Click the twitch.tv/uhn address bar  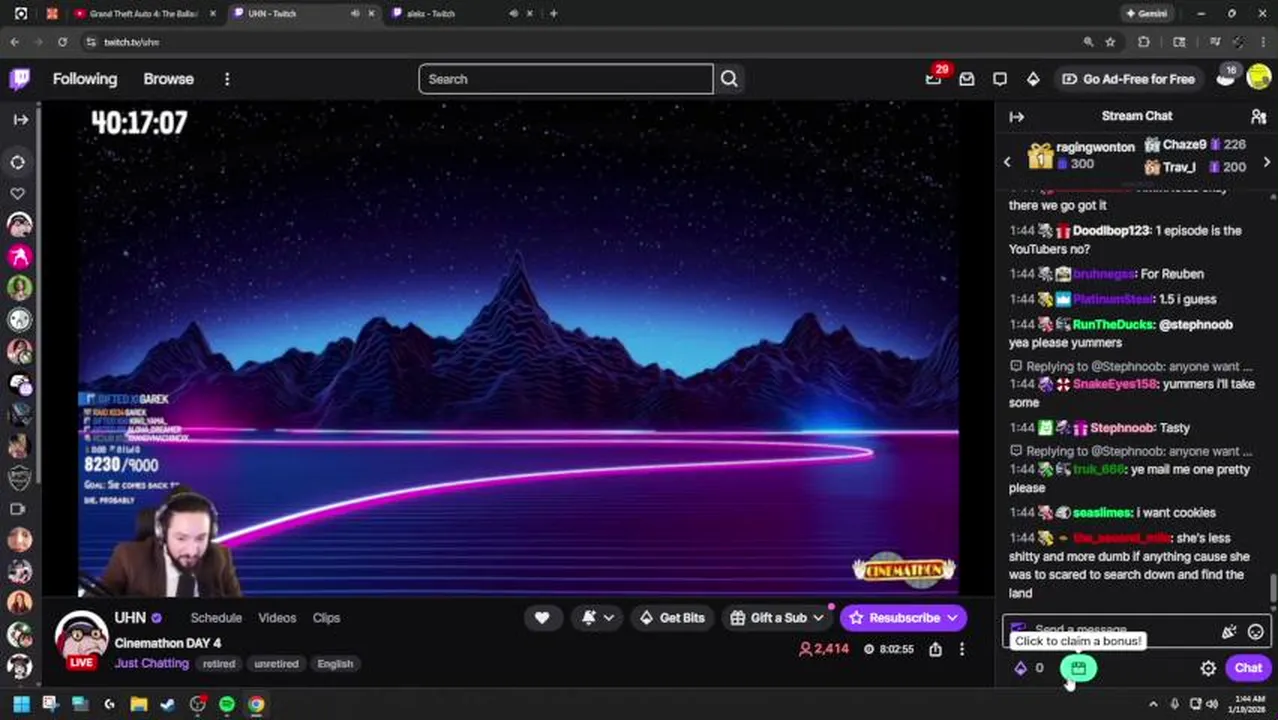(580, 42)
